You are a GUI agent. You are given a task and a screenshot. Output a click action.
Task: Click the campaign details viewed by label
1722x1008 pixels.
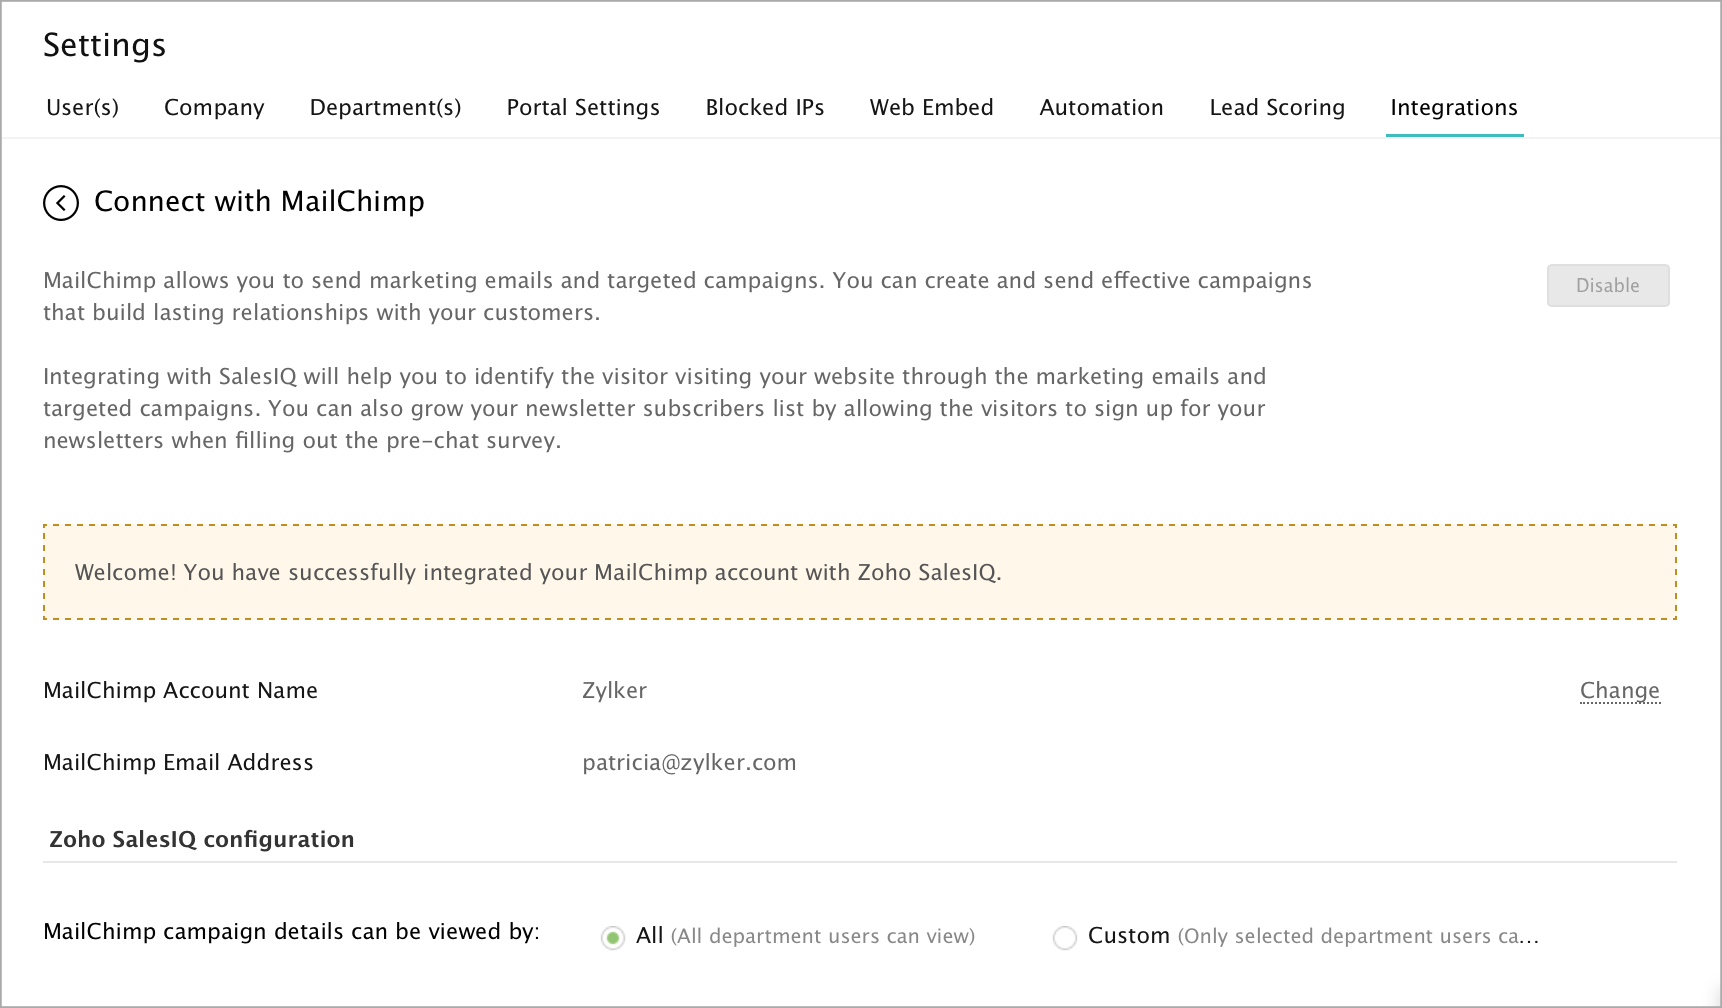292,931
